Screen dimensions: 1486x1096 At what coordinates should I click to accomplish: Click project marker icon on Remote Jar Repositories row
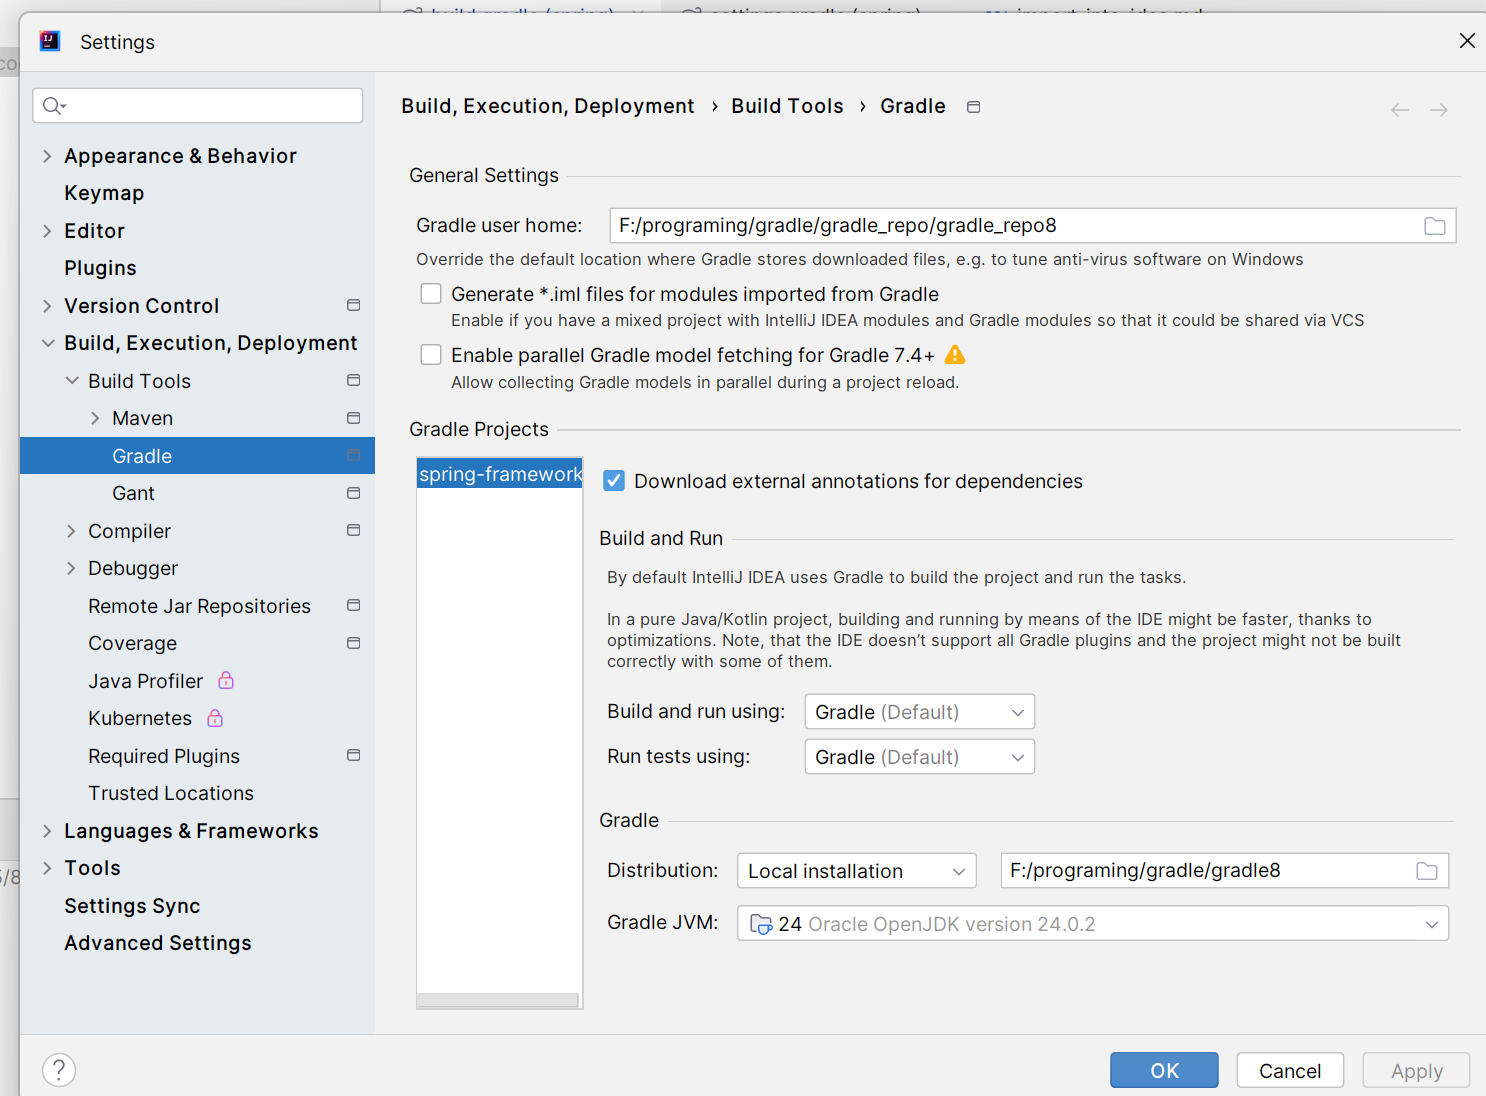[353, 605]
